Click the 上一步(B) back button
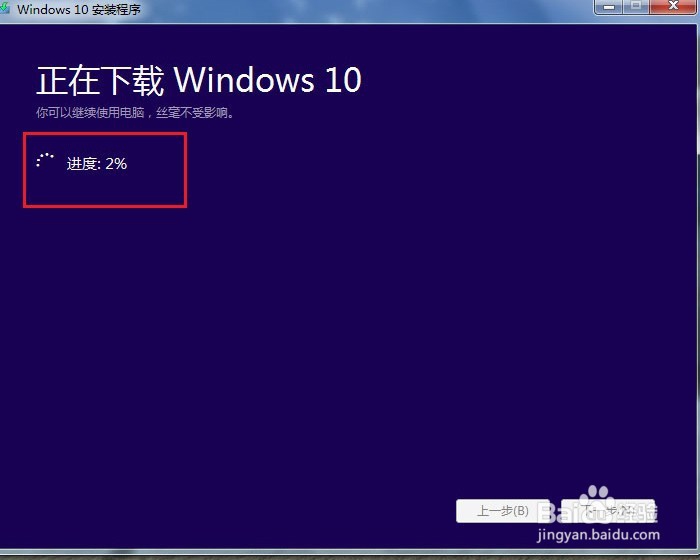700x560 pixels. tap(503, 511)
